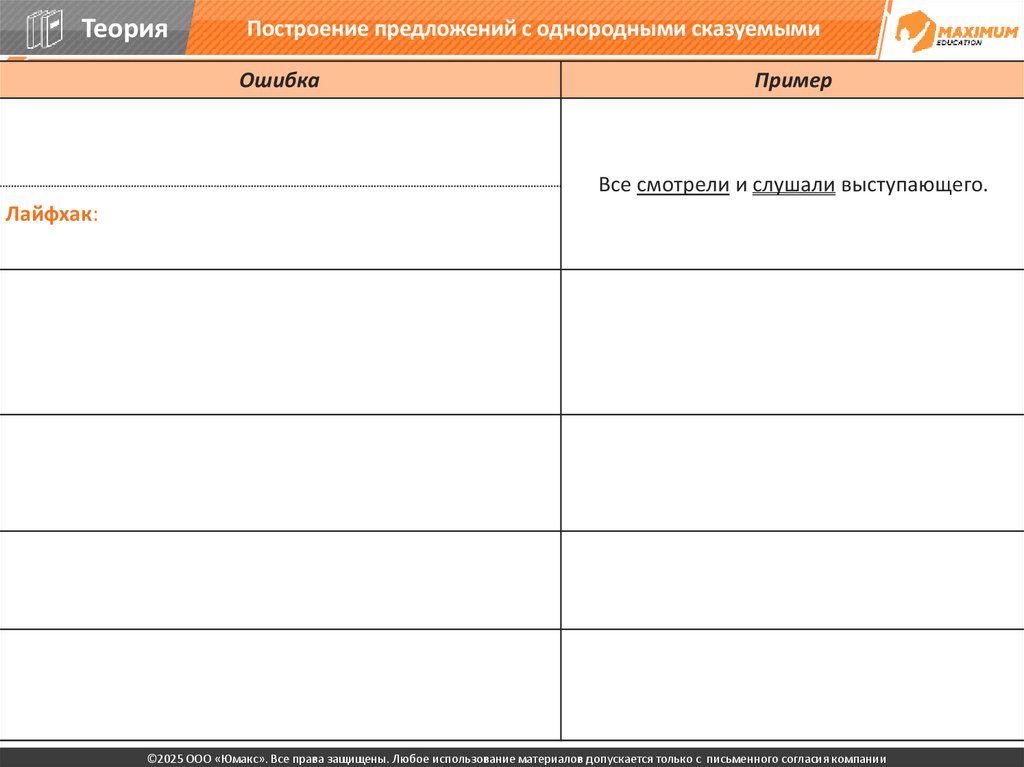Click the Теория heading text

[x=124, y=29]
